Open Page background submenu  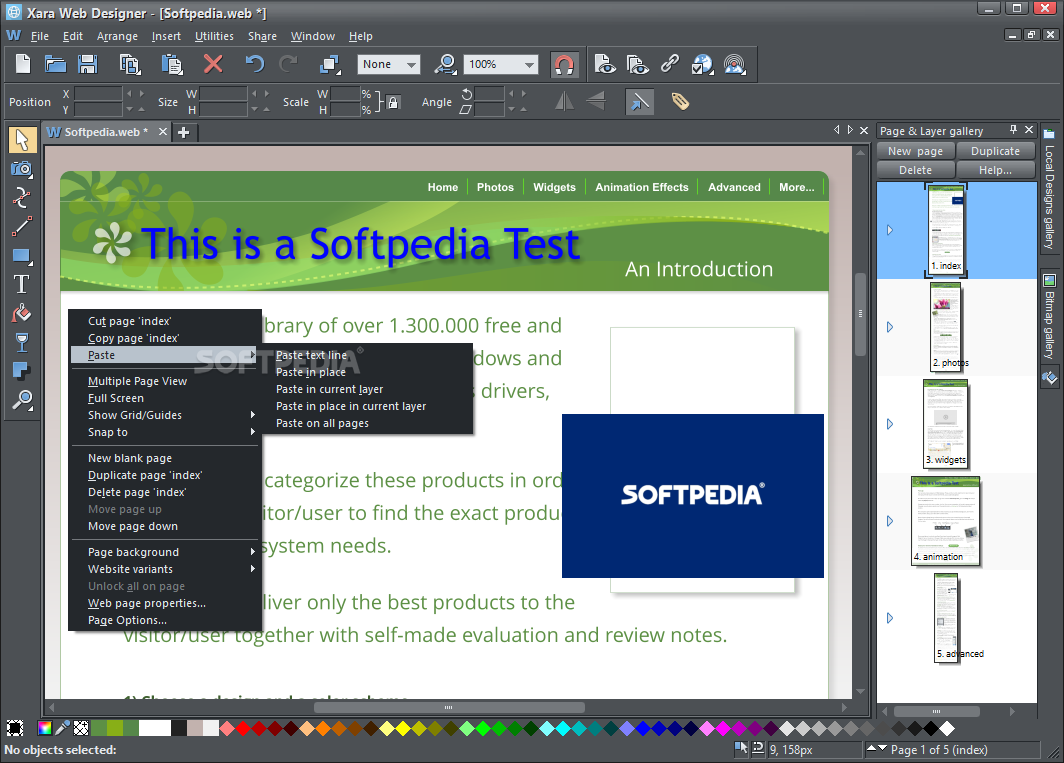pyautogui.click(x=165, y=552)
